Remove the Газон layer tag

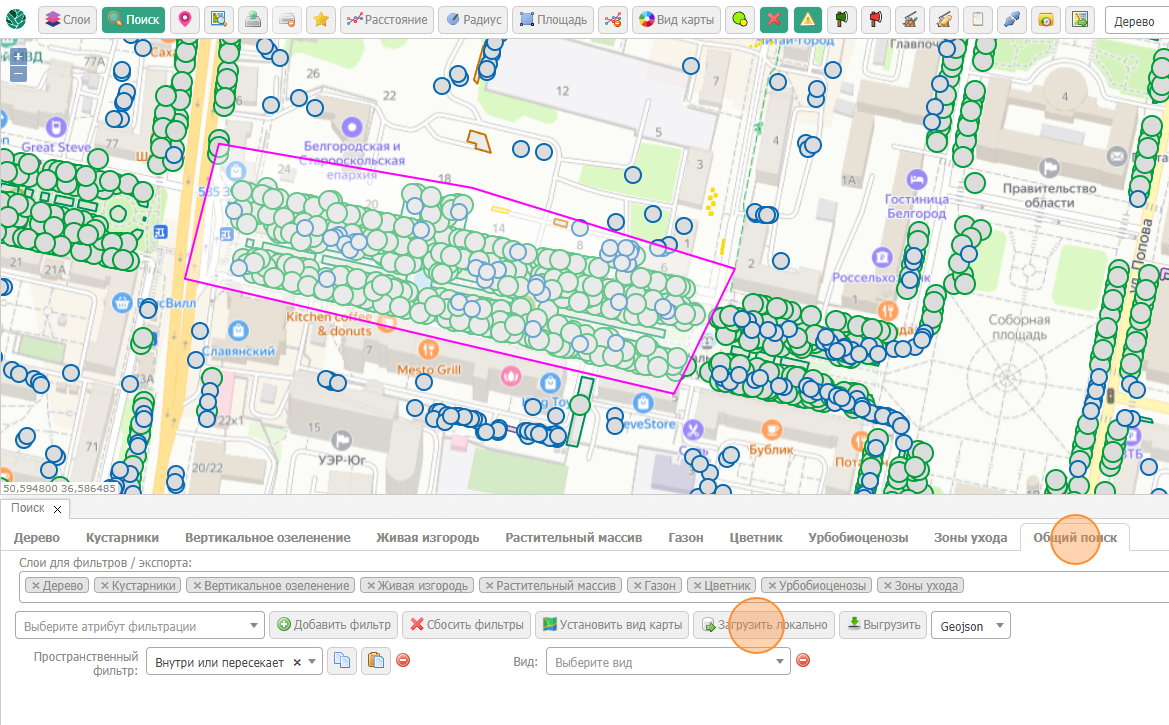tap(637, 586)
